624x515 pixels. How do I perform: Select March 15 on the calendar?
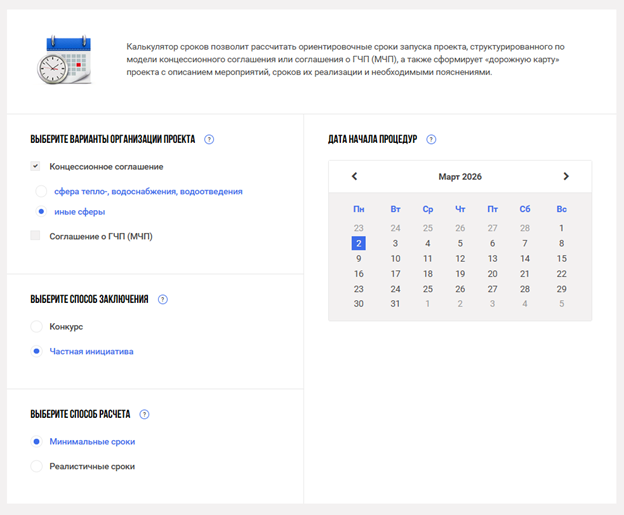pos(561,259)
